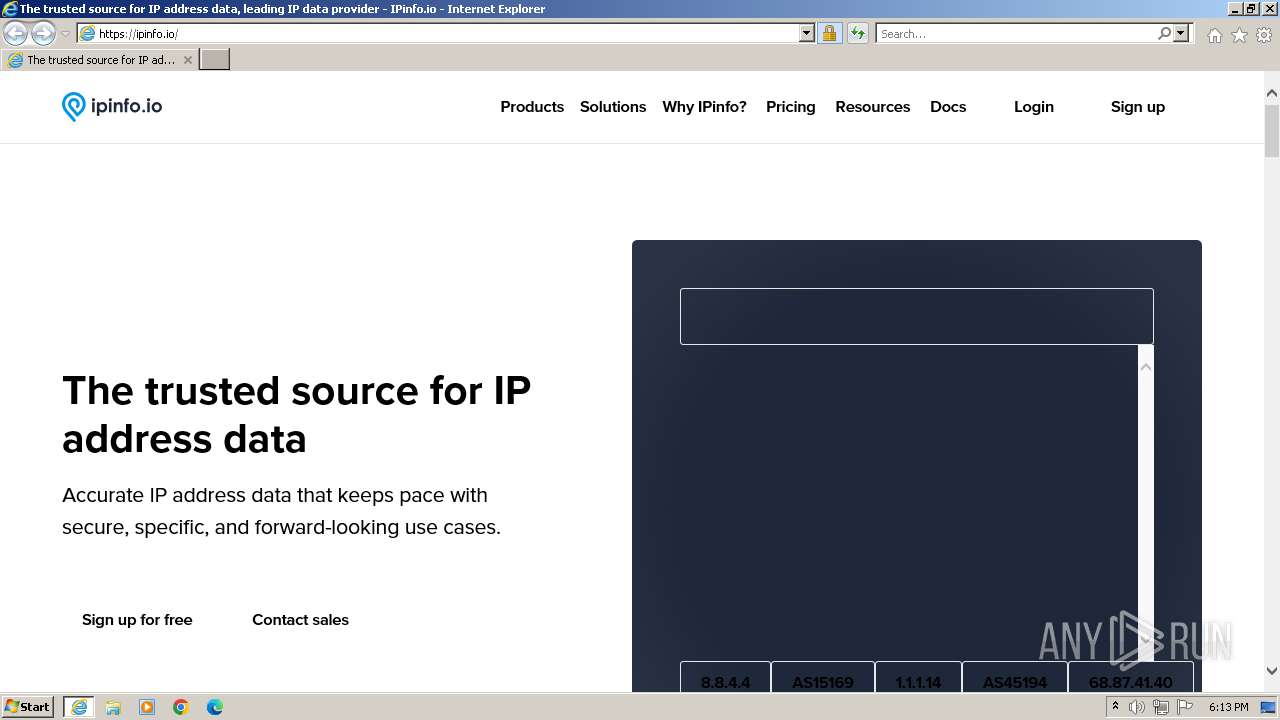
Task: Click the network tray icon
Action: (x=1161, y=707)
